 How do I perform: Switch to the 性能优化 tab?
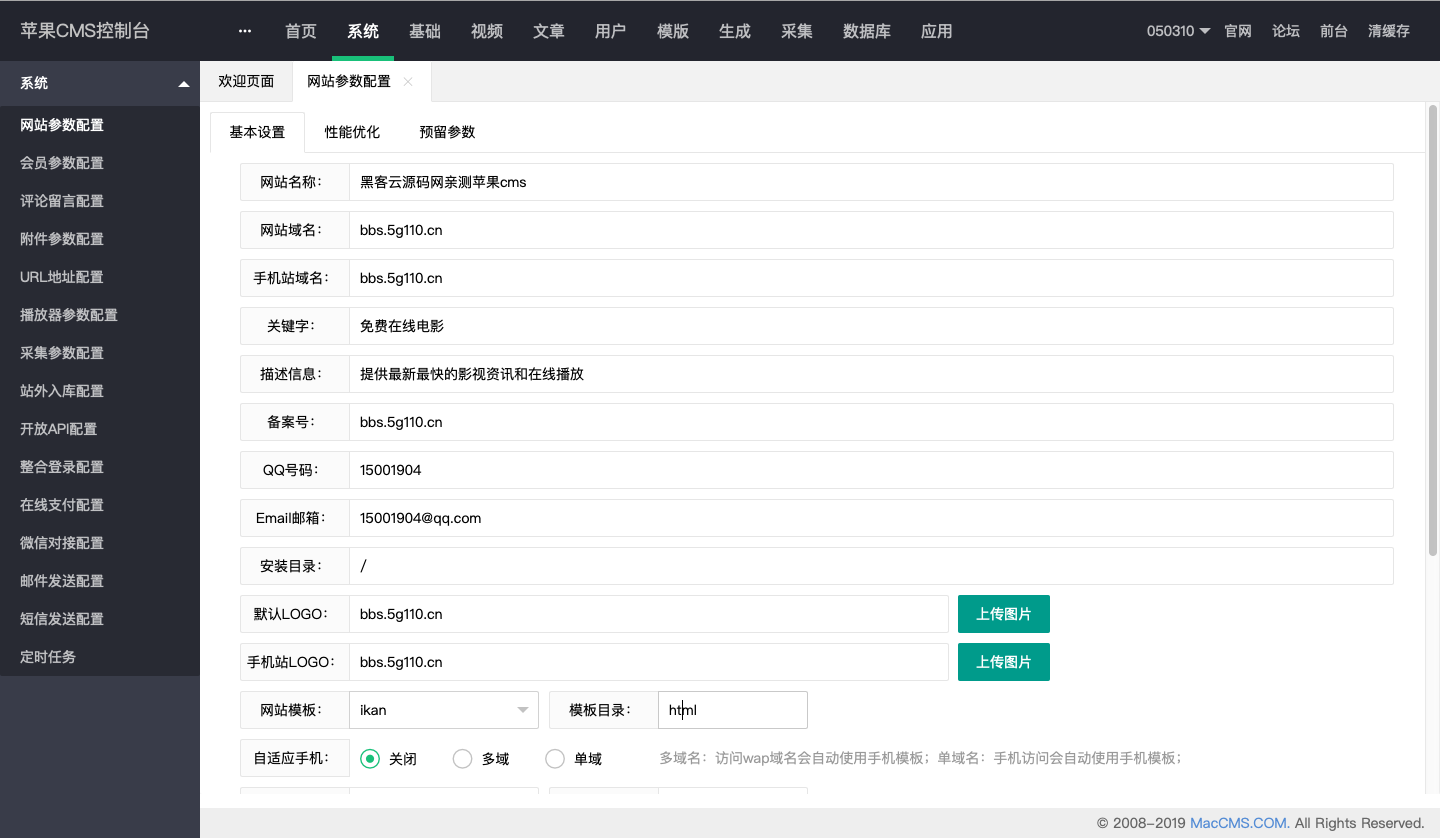pyautogui.click(x=352, y=132)
